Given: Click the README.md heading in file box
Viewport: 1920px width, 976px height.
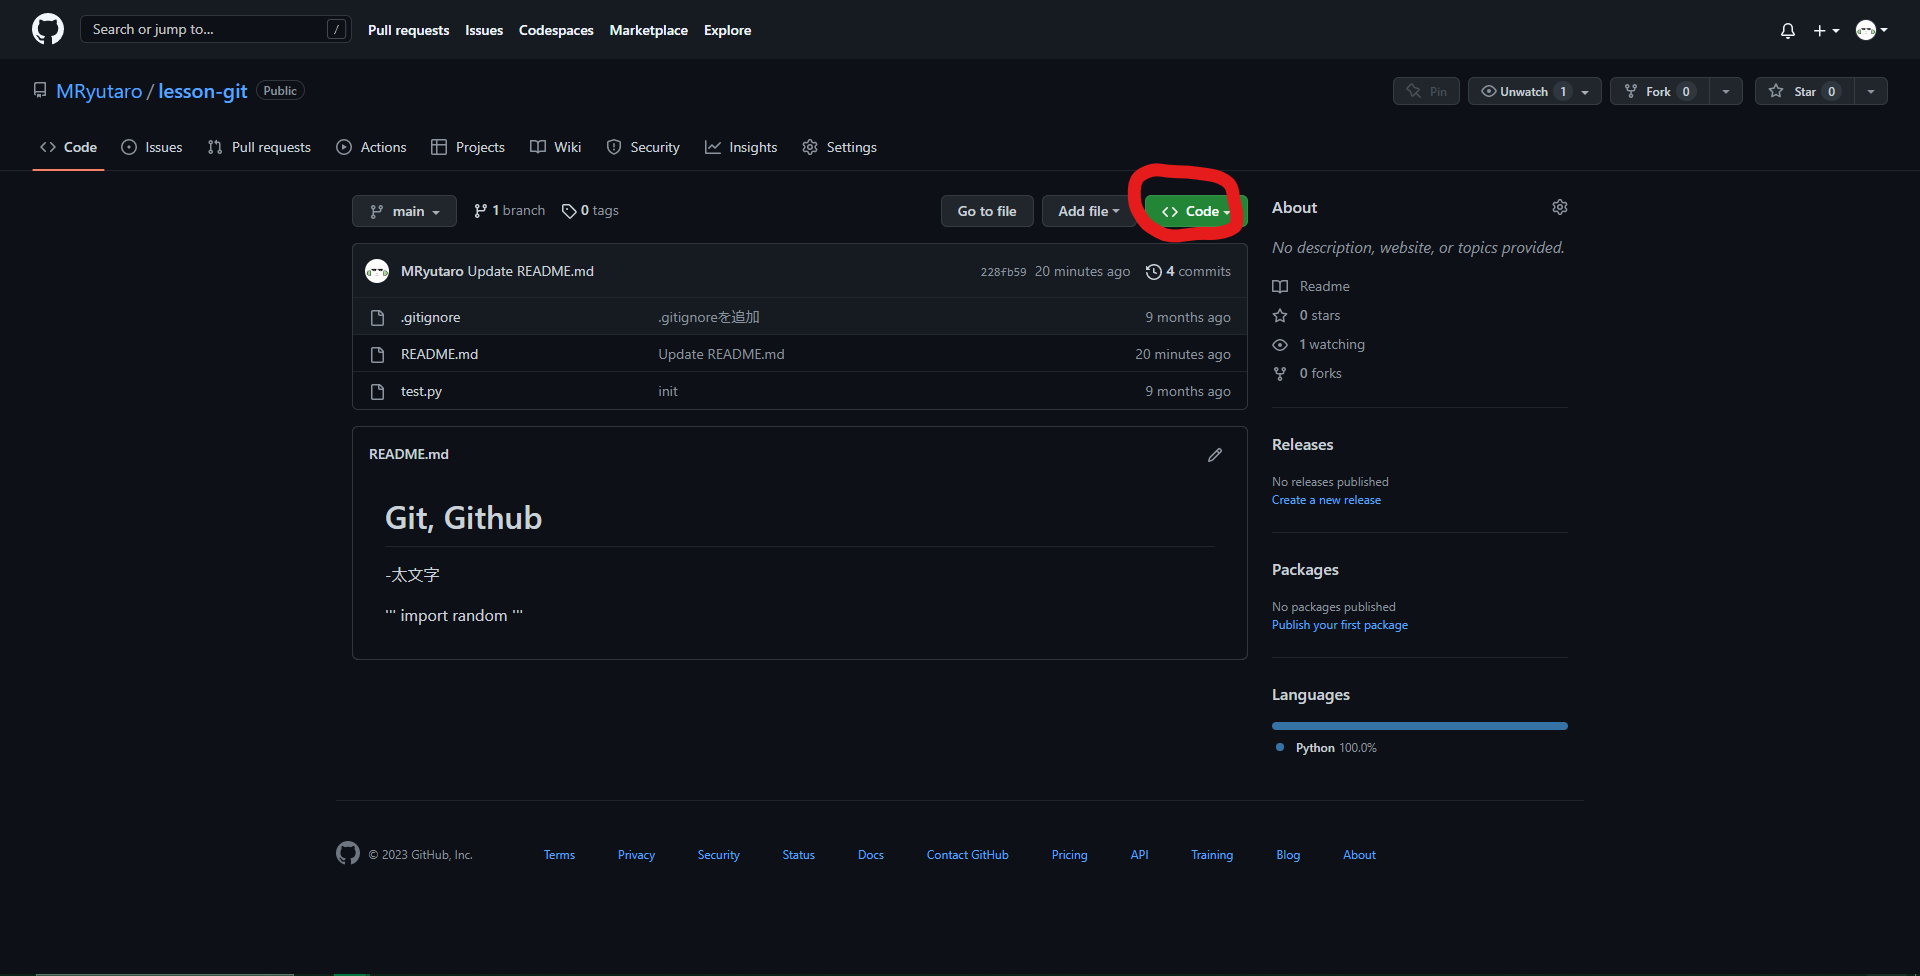Looking at the screenshot, I should [x=409, y=454].
